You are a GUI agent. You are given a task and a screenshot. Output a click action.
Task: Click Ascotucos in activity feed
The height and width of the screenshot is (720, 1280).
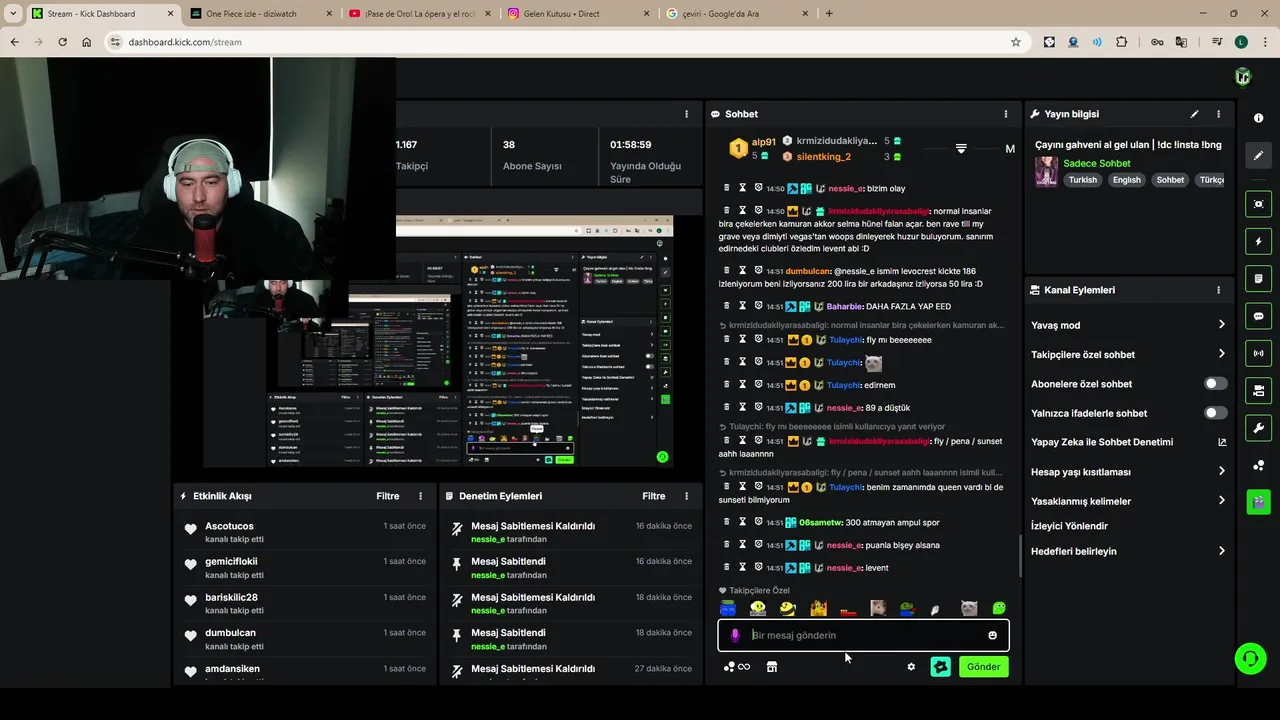pos(229,526)
